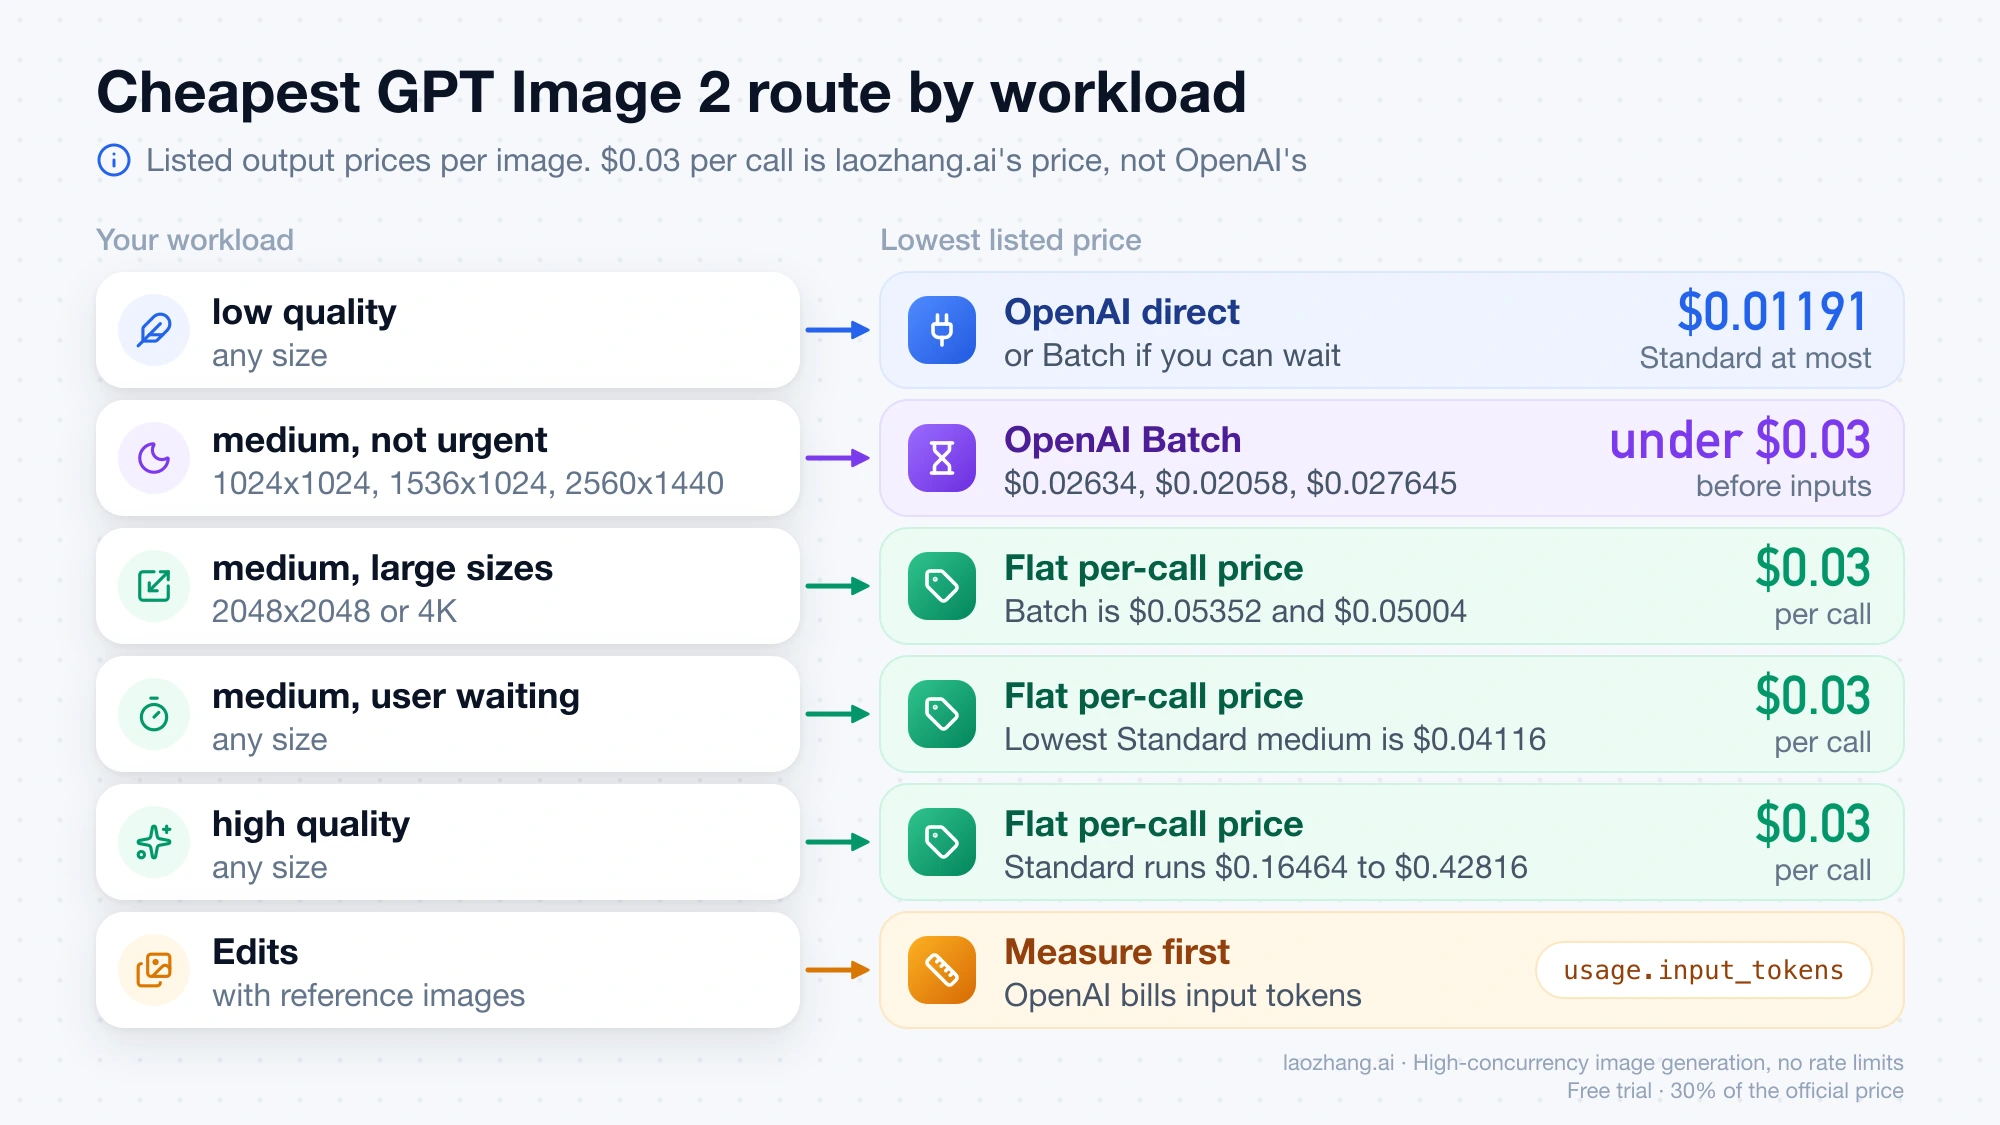
Task: Click 'Standard runs $0.16464 to $0.42816' text
Action: point(1266,868)
